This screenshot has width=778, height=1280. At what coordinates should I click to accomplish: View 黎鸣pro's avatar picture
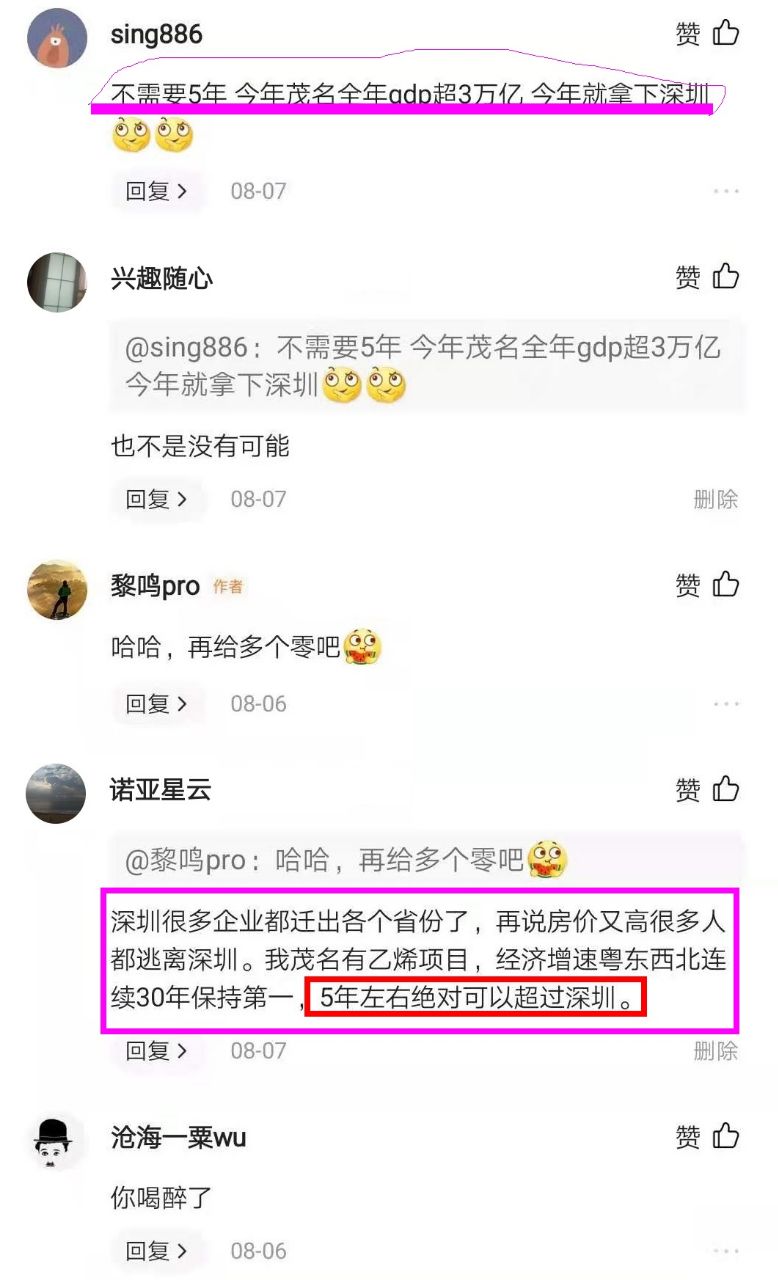click(x=56, y=589)
